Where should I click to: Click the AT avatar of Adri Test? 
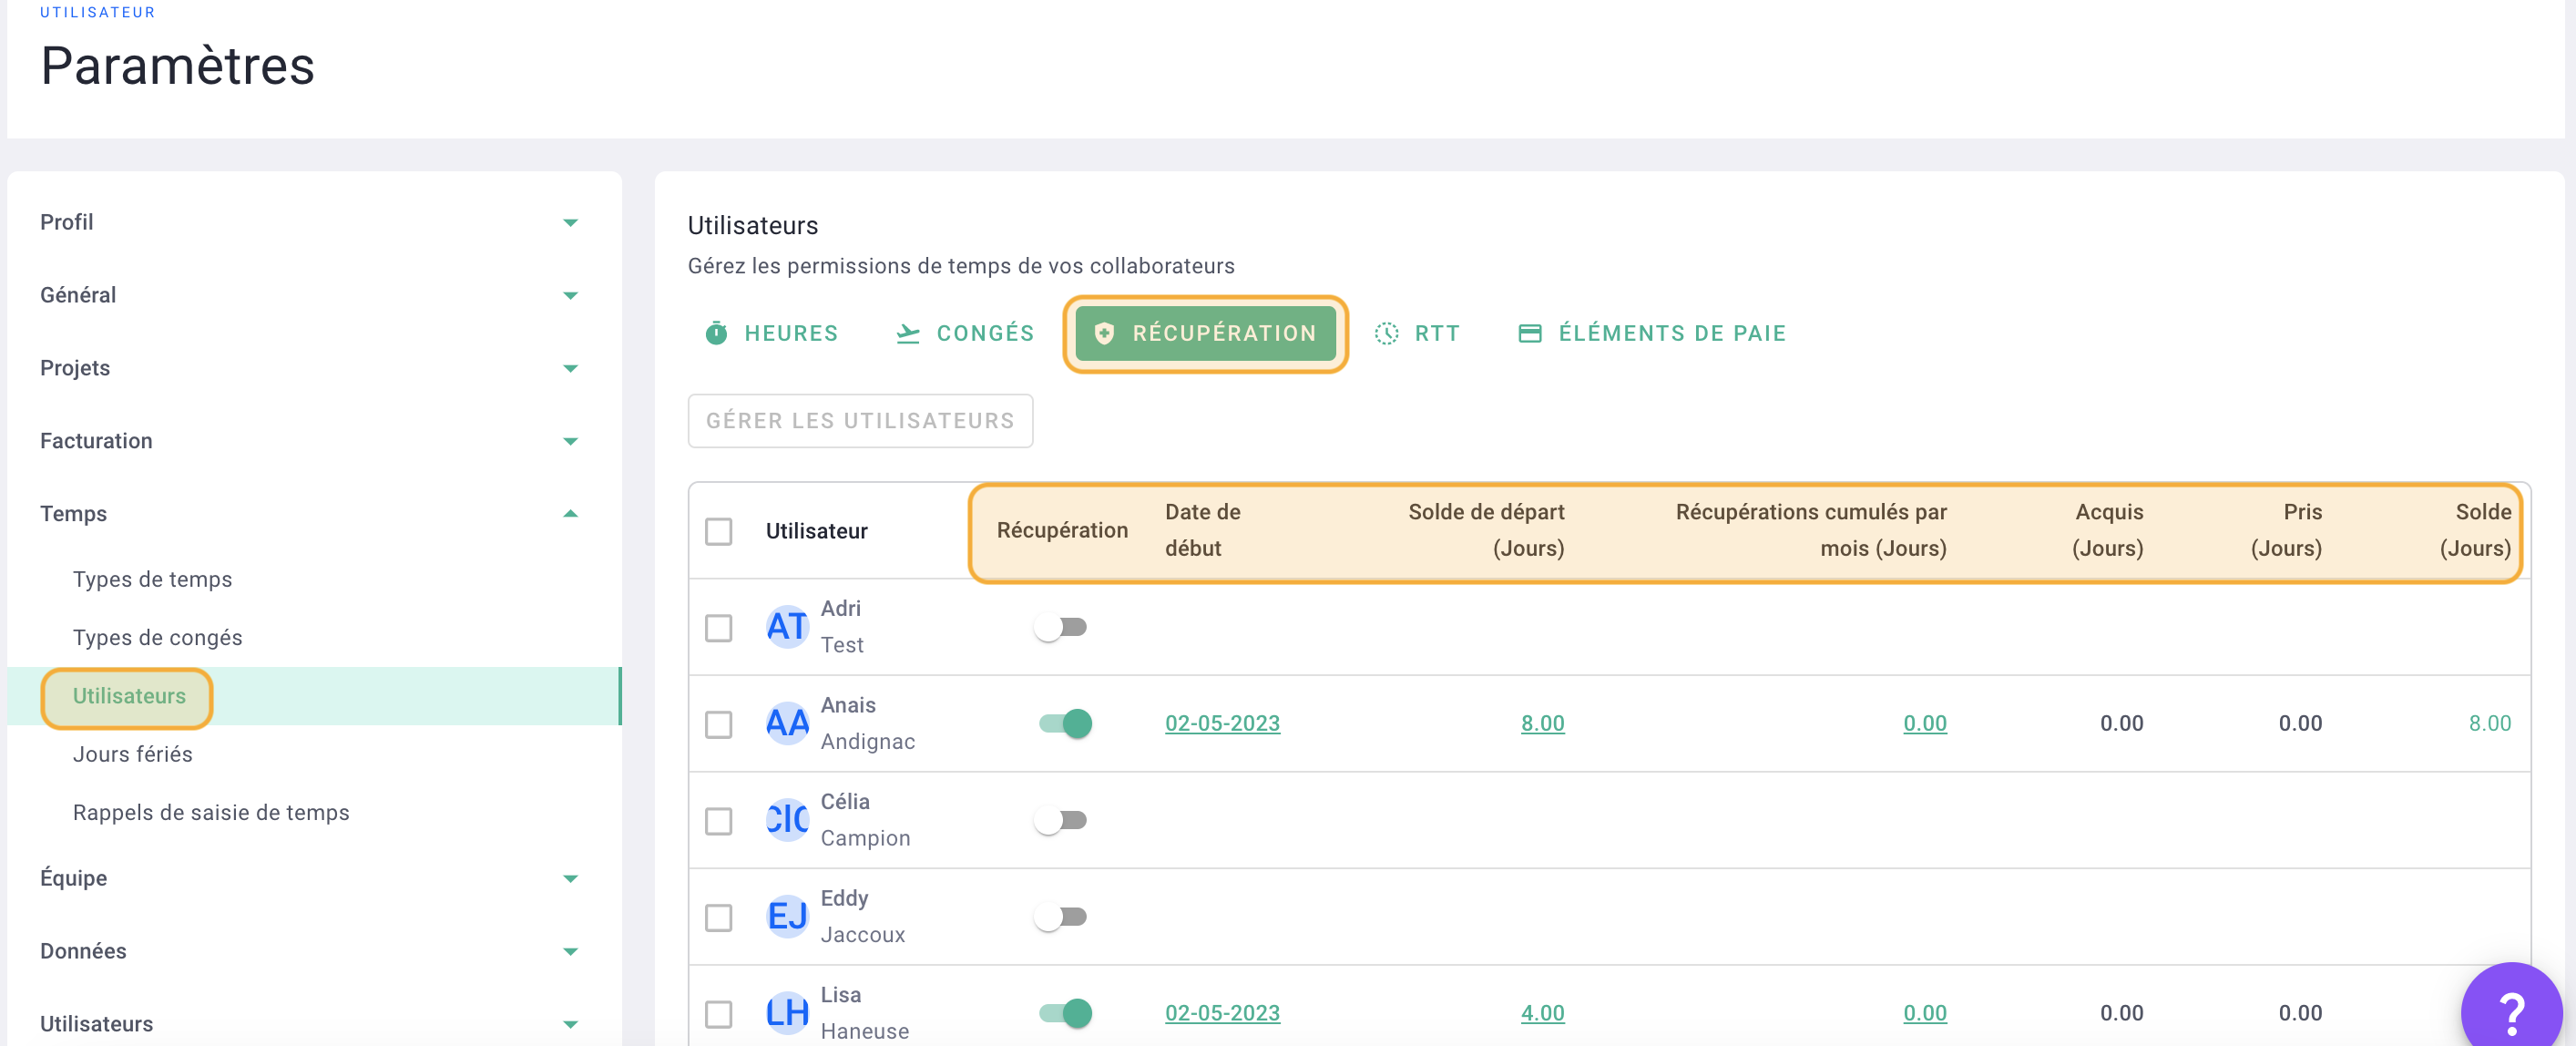(787, 626)
